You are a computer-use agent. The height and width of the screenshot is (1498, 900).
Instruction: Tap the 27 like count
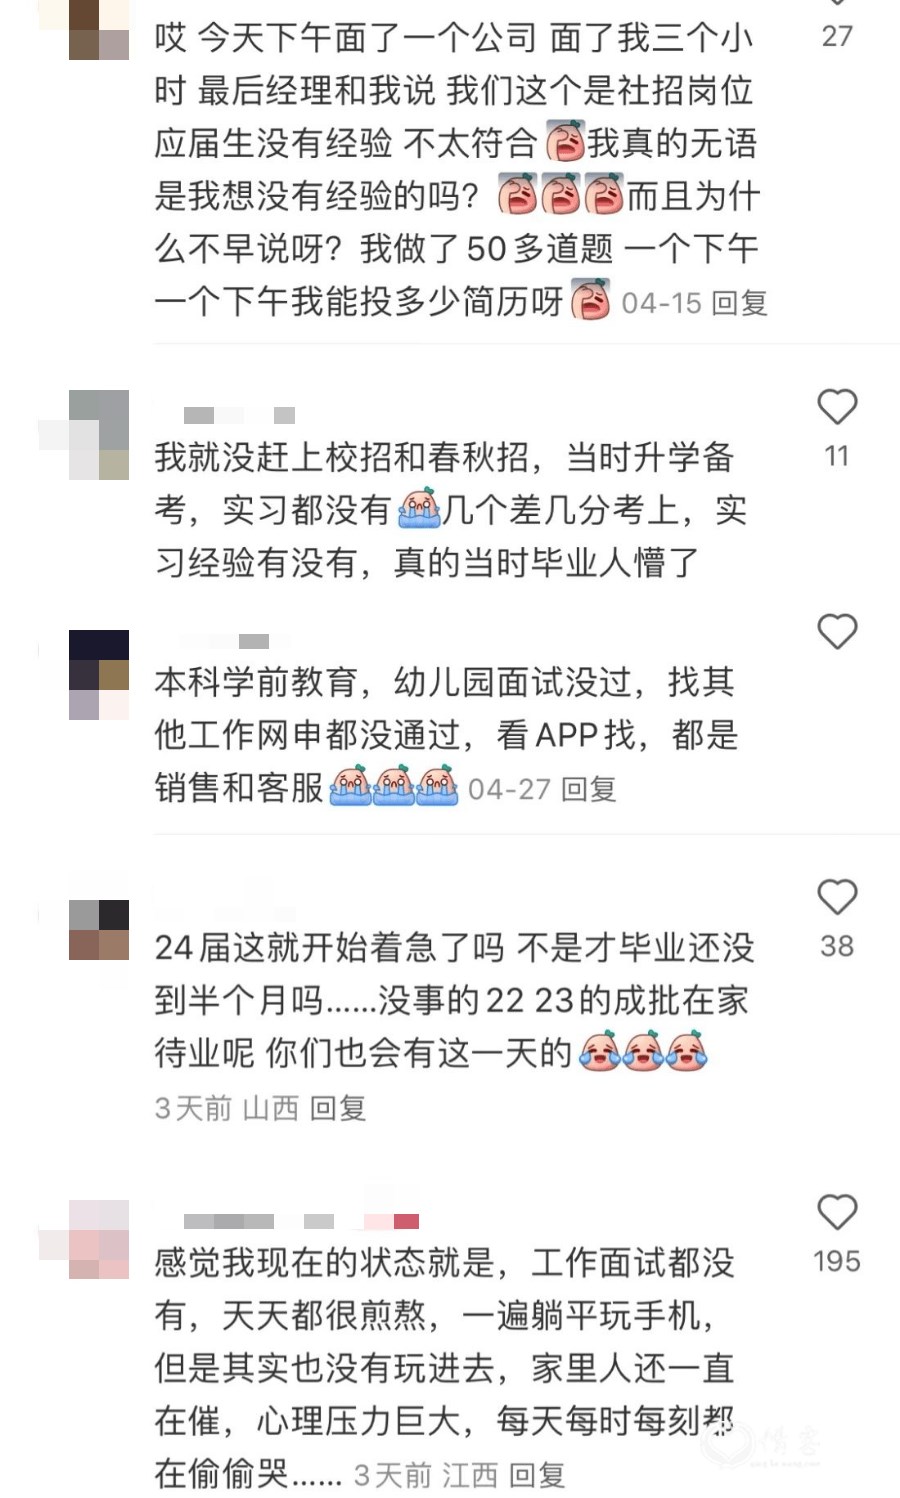[x=837, y=36]
